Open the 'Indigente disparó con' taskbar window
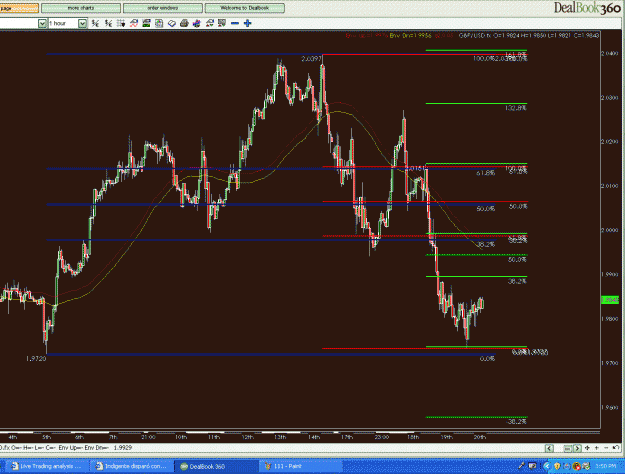The width and height of the screenshot is (625, 474). click(132, 466)
